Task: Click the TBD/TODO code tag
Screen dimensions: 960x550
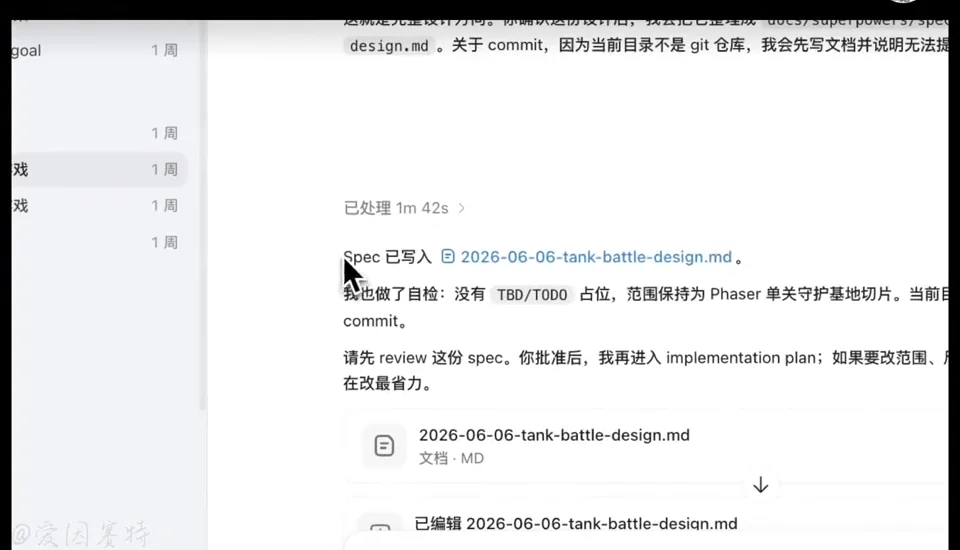Action: coord(531,295)
